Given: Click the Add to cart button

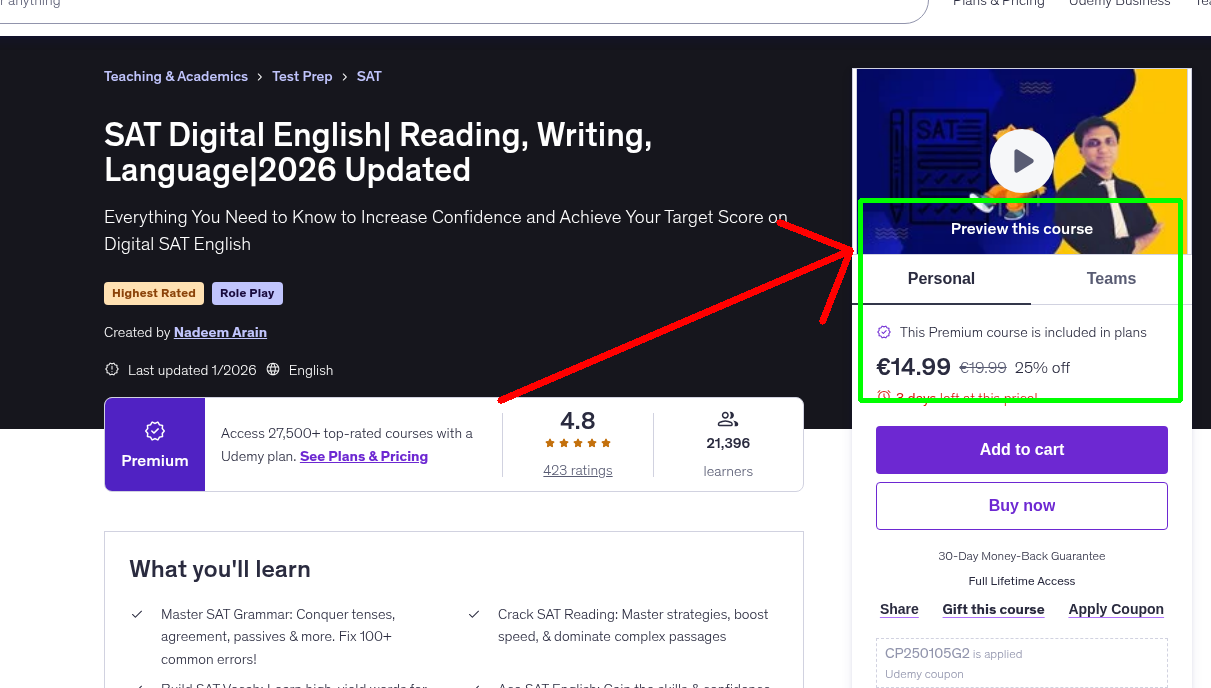Looking at the screenshot, I should click(1021, 450).
